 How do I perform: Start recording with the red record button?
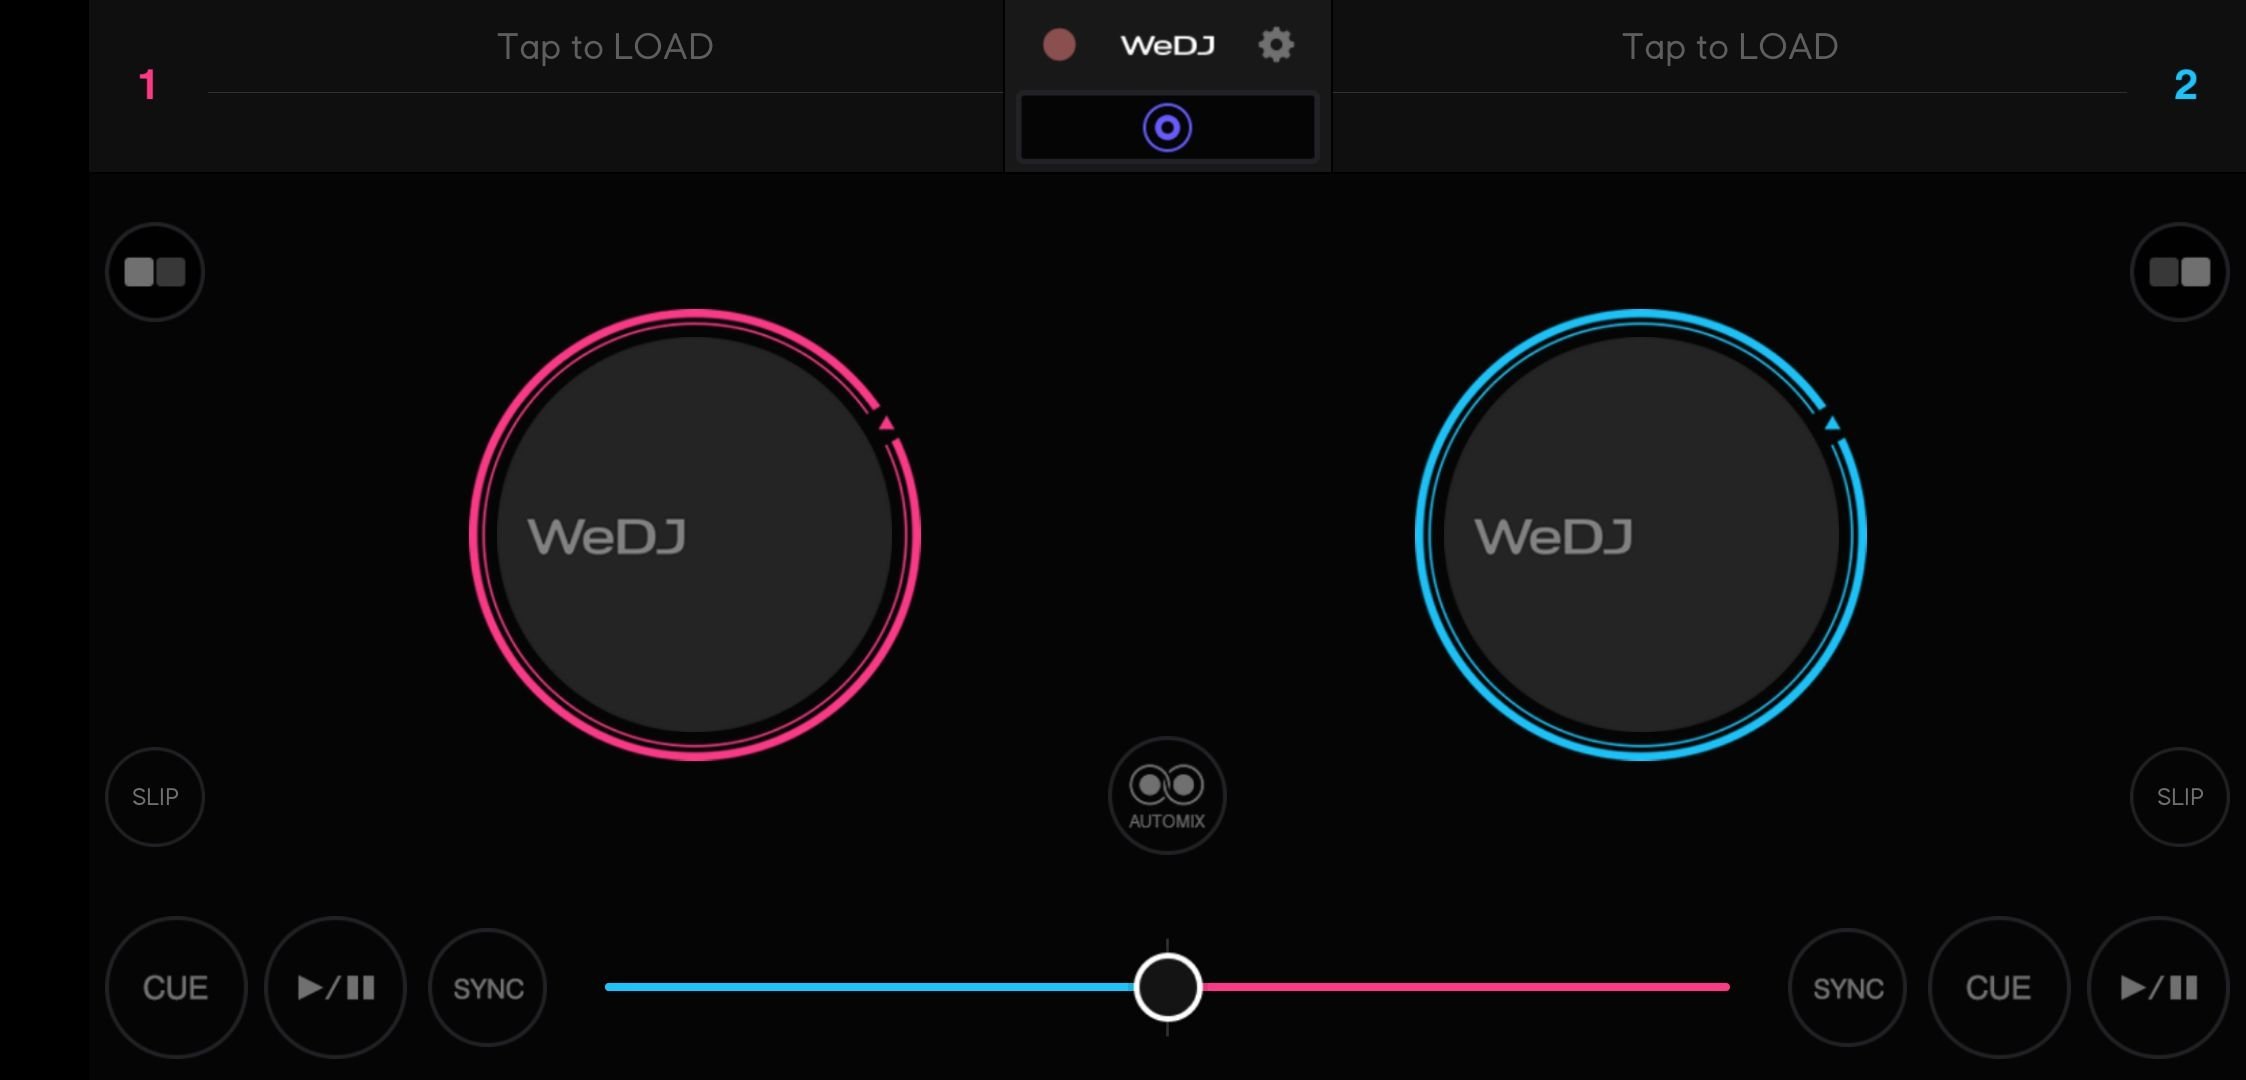(x=1059, y=45)
